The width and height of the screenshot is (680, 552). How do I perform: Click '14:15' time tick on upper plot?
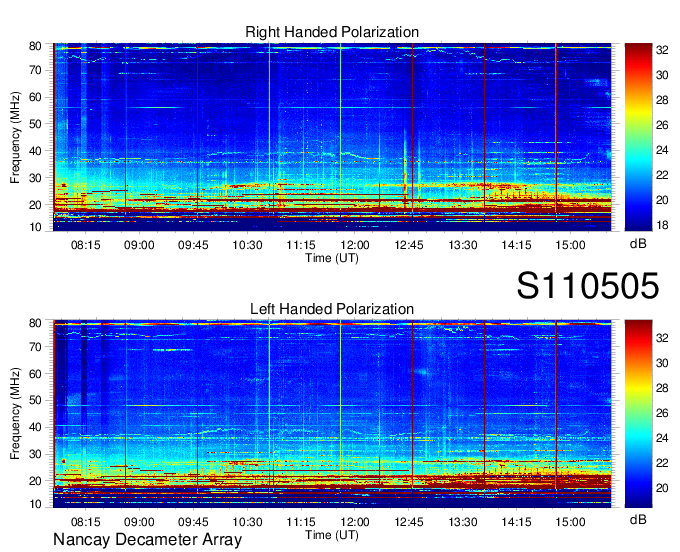(x=517, y=245)
